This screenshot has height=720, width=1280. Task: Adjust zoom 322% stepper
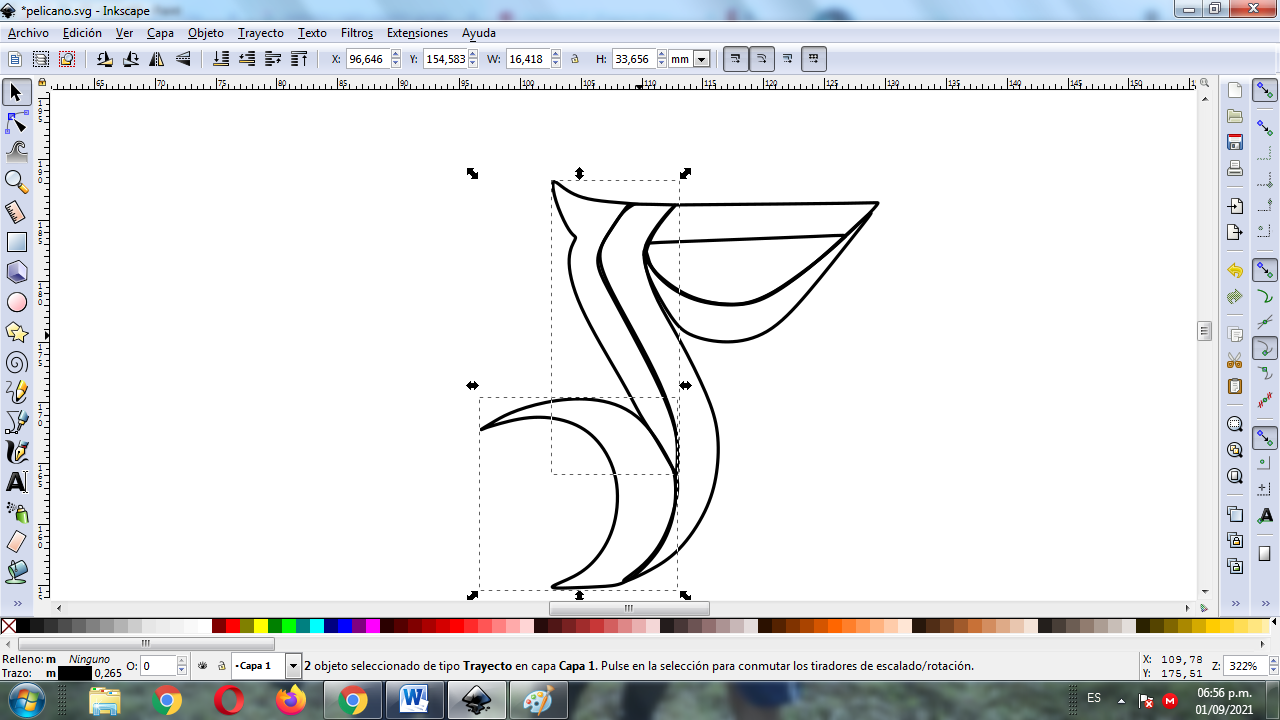point(1272,666)
